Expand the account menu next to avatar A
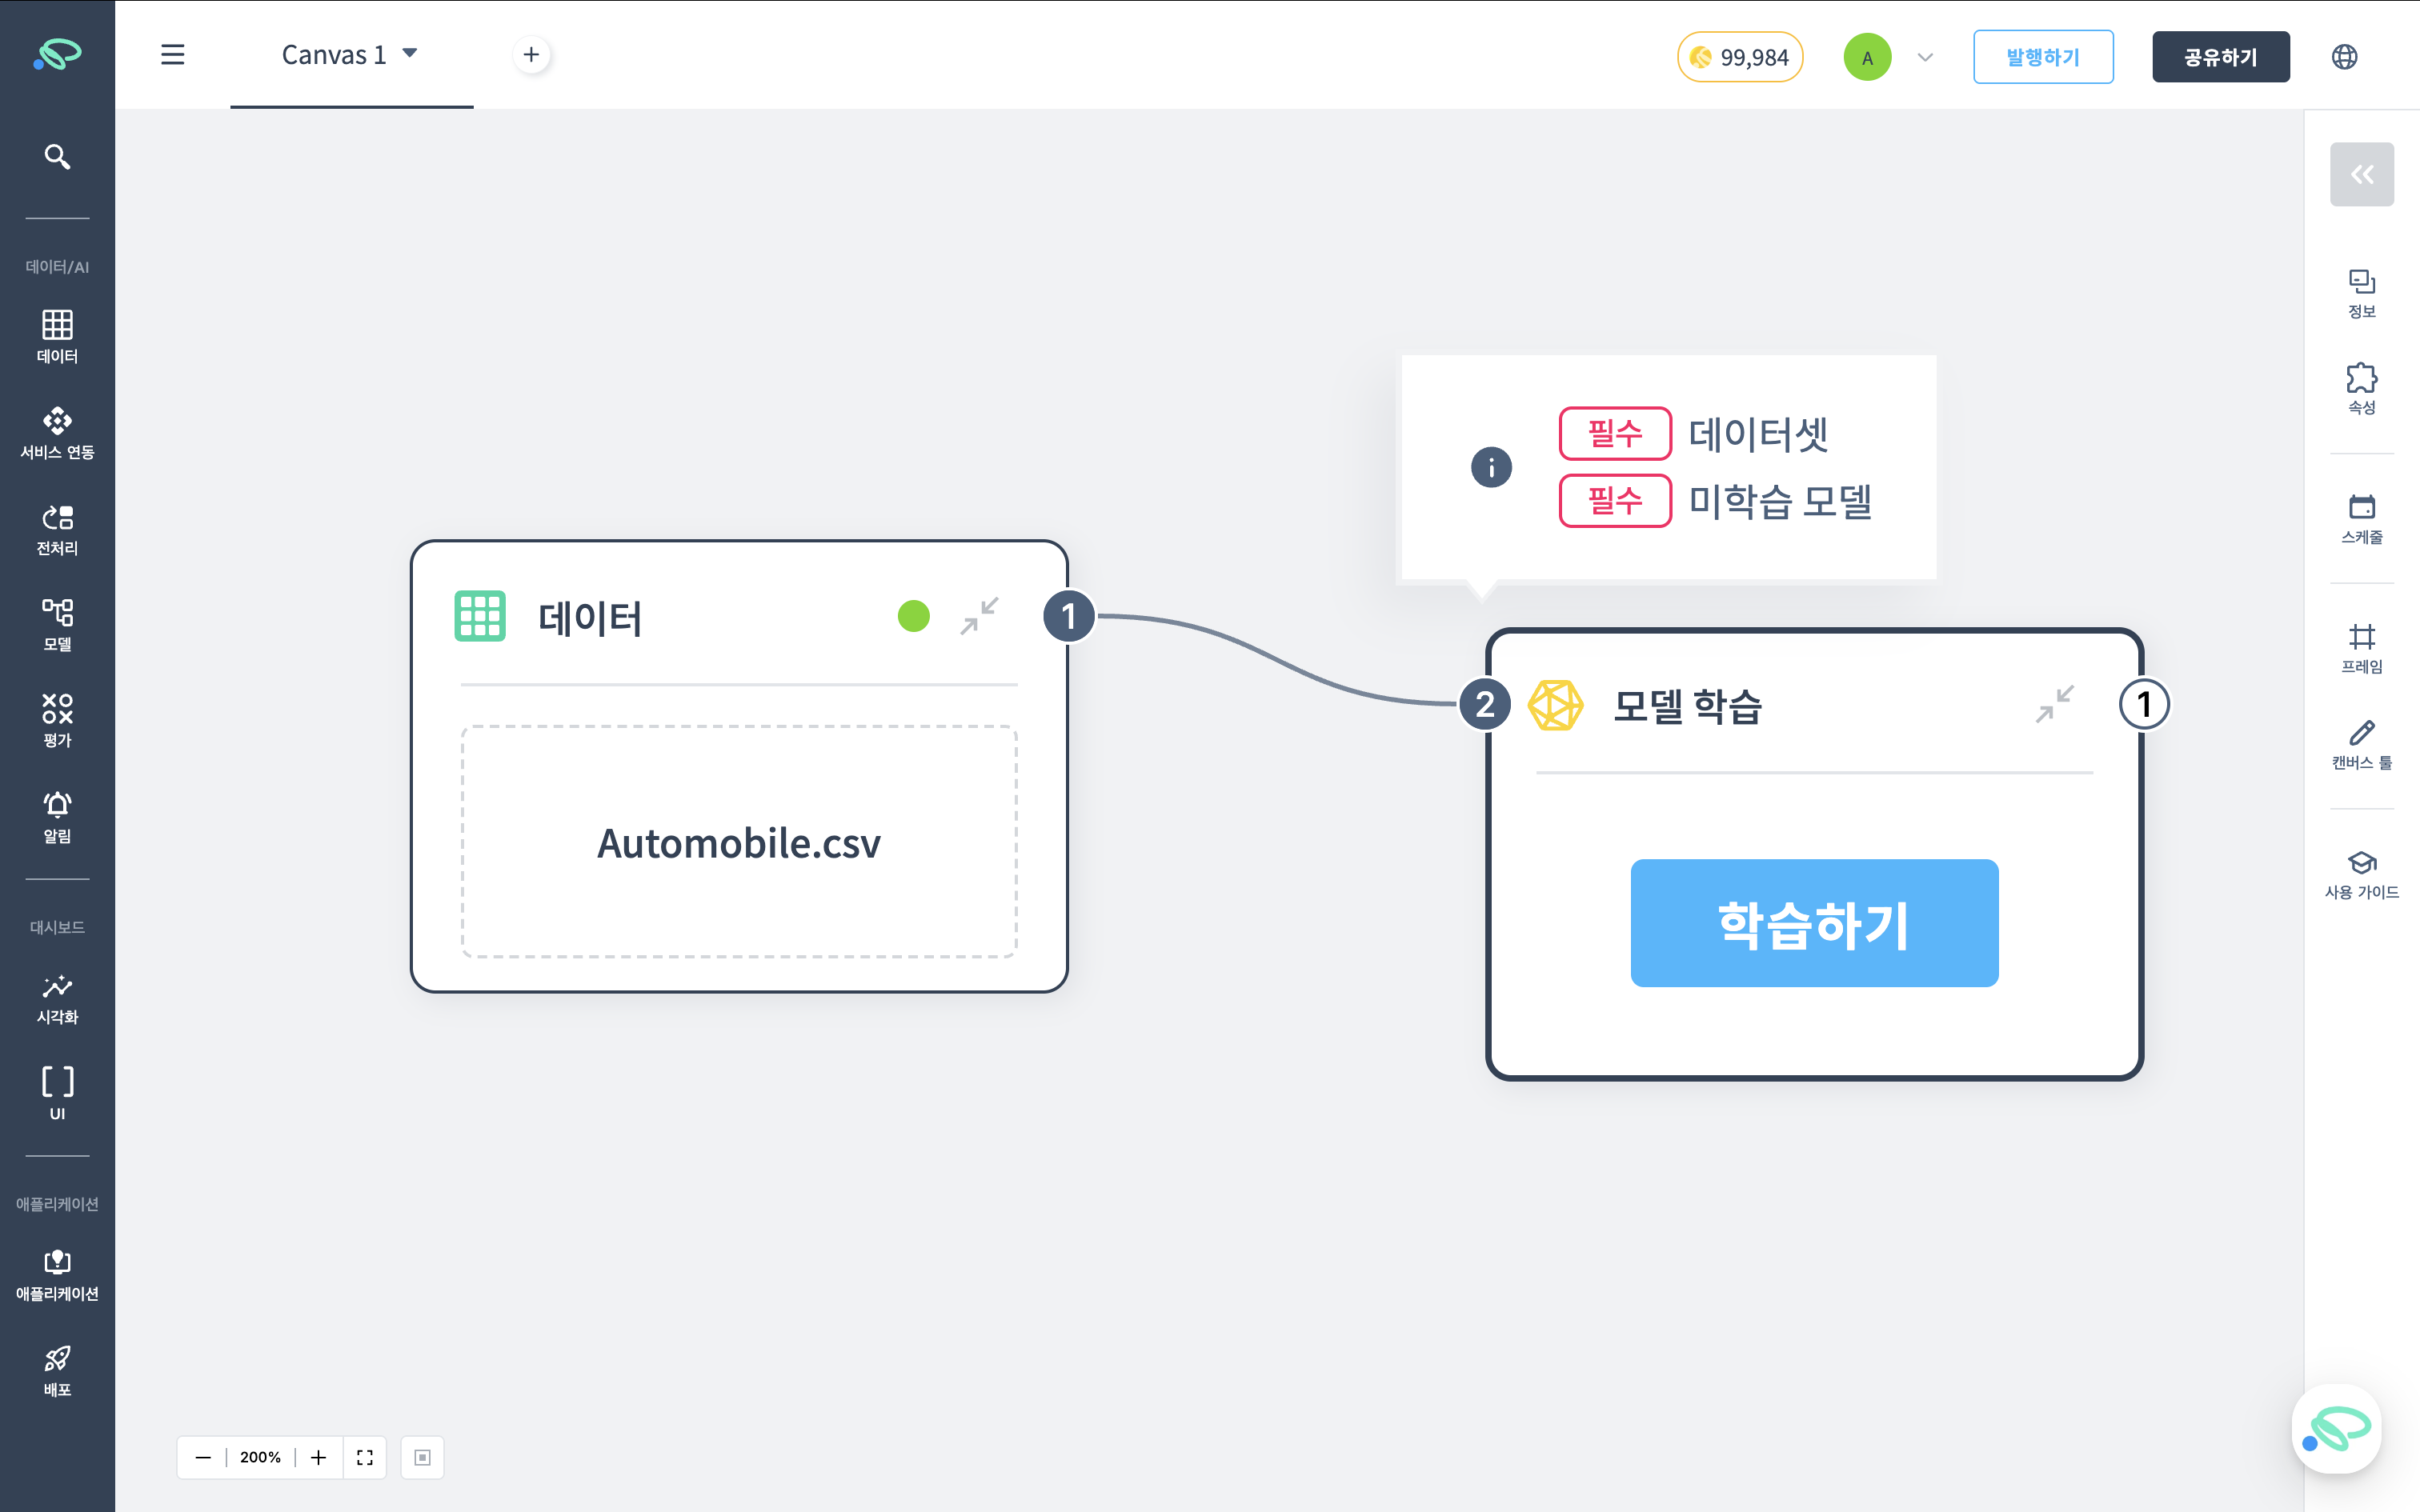 pyautogui.click(x=1925, y=56)
